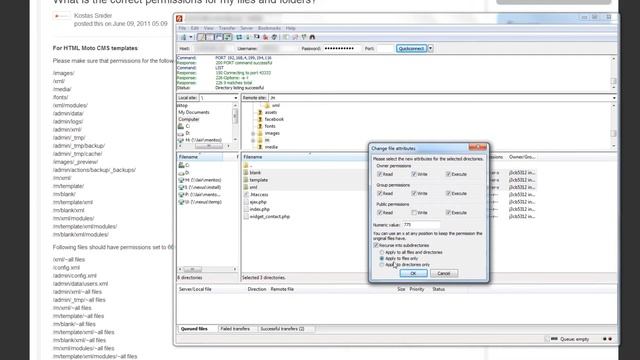Expand the im folder in remote tree
This screenshot has height=360, width=640.
[253, 140]
